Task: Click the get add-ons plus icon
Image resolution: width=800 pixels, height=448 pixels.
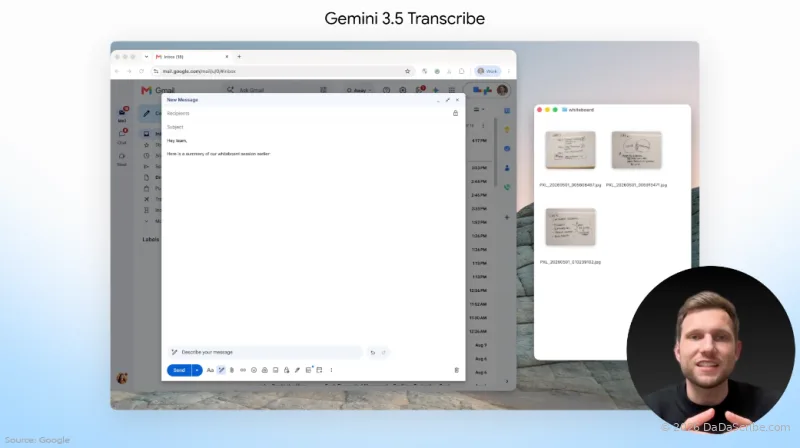Action: pyautogui.click(x=507, y=217)
